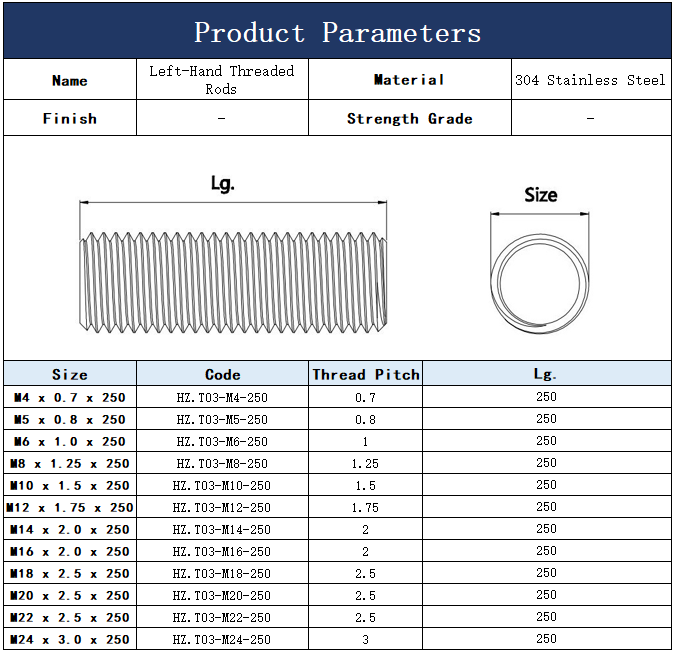This screenshot has width=676, height=654.
Task: Click the 'Strength Grade' label cell
Action: point(410,118)
